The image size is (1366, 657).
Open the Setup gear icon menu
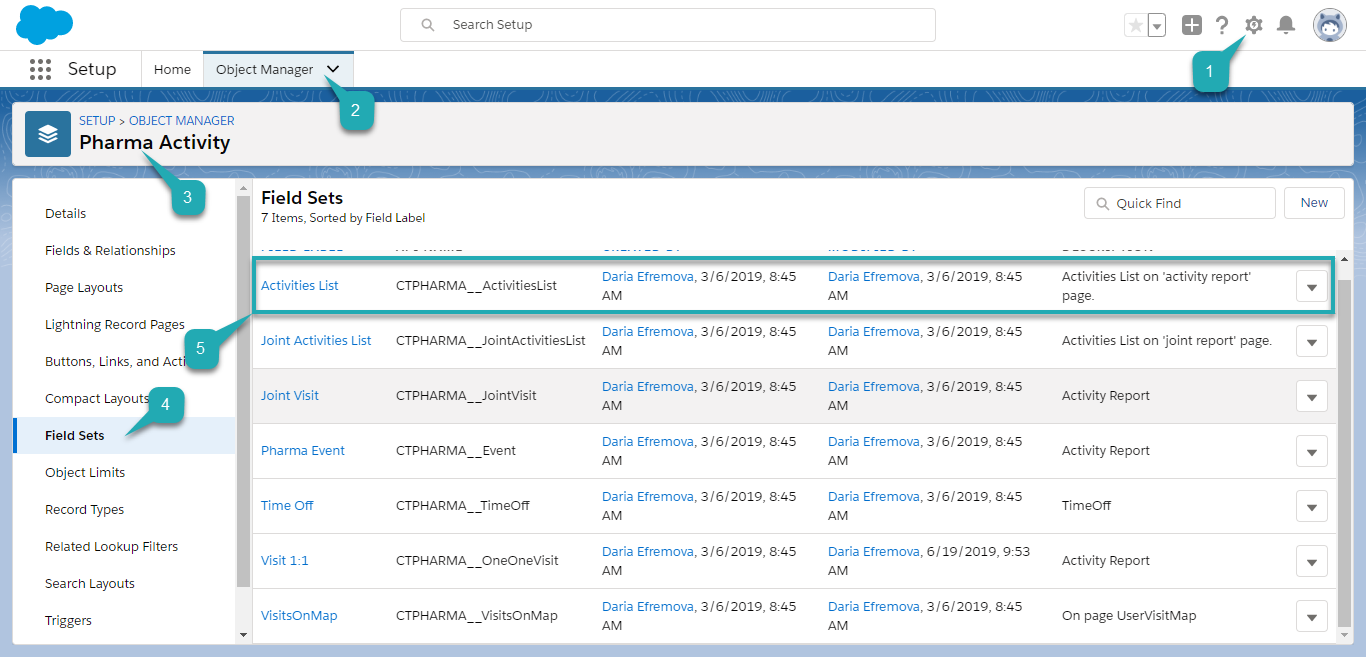tap(1253, 25)
